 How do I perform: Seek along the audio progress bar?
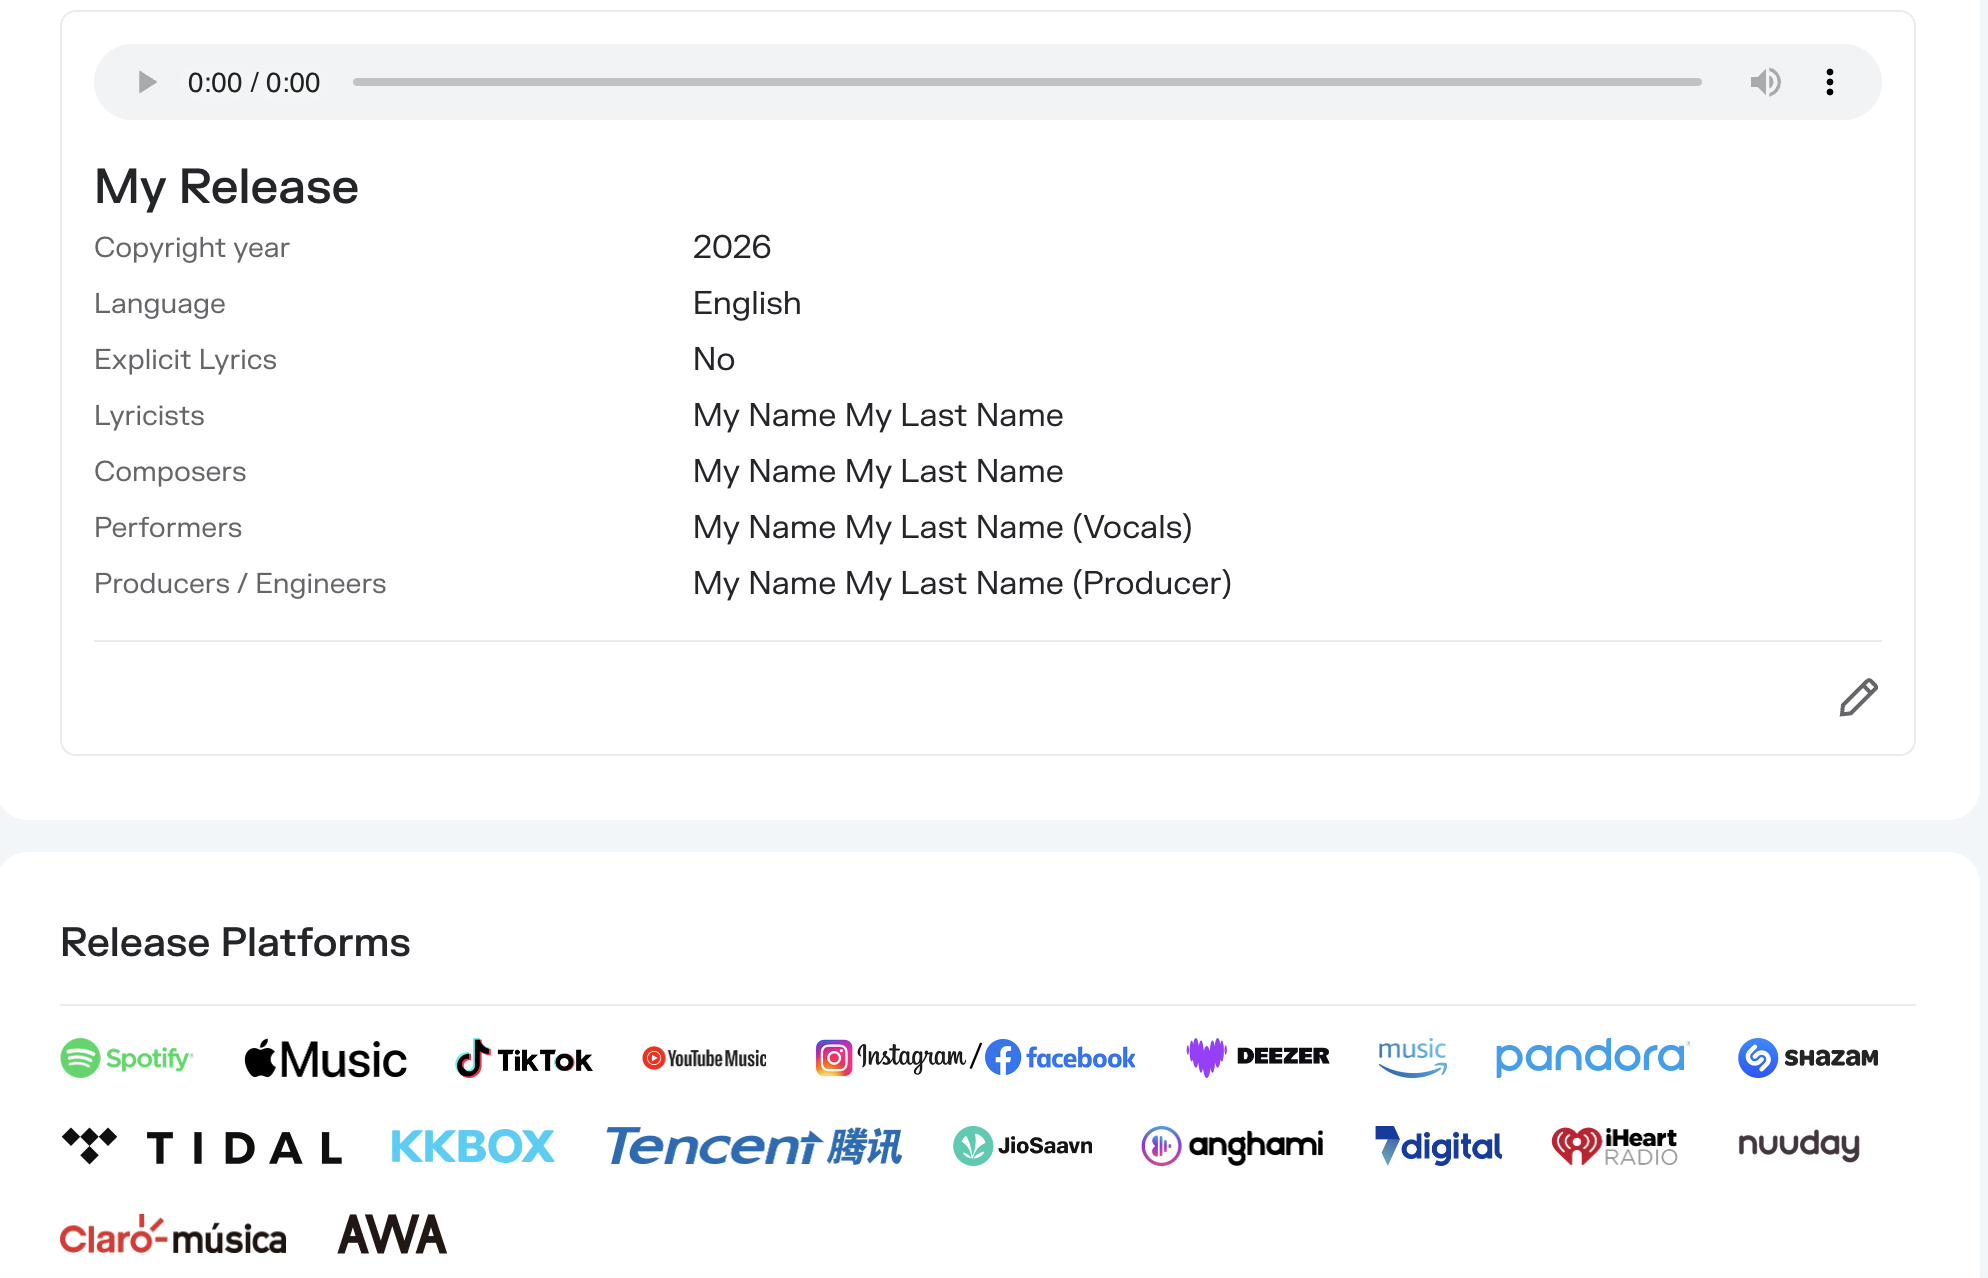coord(1027,82)
